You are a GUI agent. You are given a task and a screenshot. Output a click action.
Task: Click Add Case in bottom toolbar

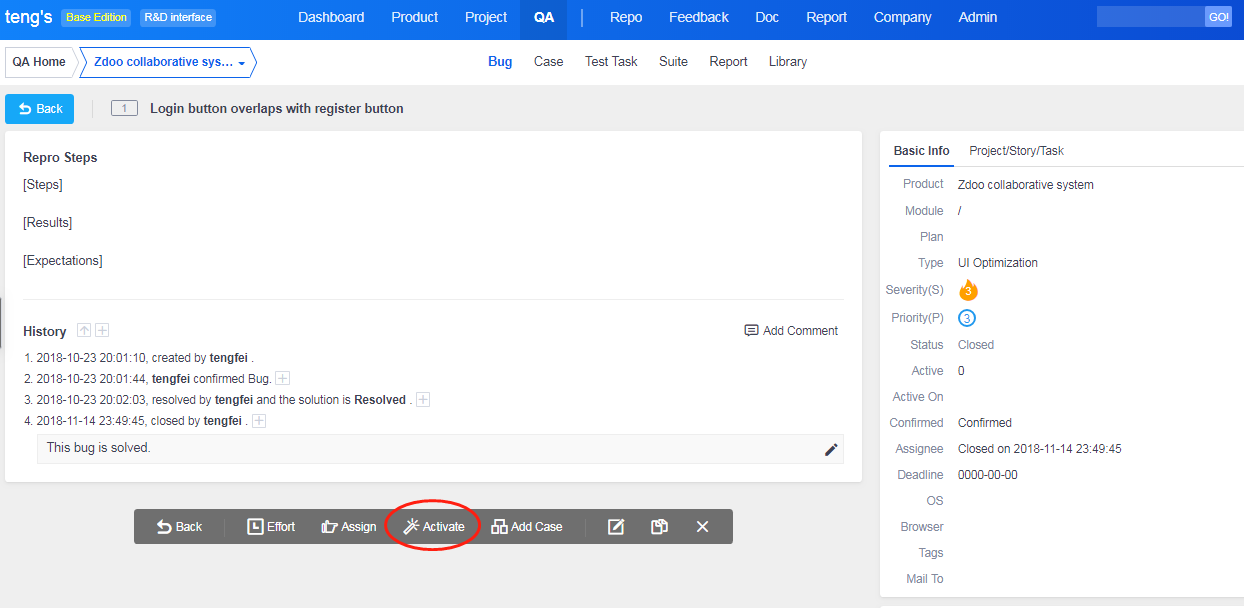pos(527,527)
